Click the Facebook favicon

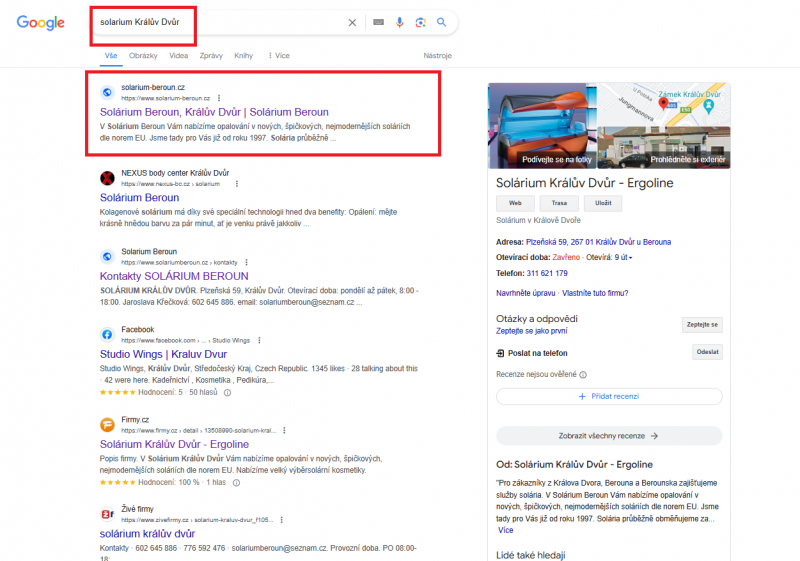[107, 335]
